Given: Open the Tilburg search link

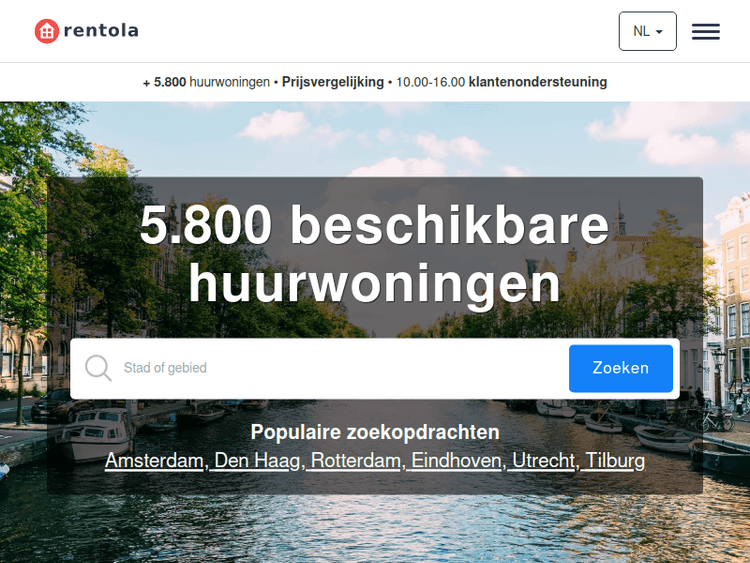Looking at the screenshot, I should click(x=615, y=461).
